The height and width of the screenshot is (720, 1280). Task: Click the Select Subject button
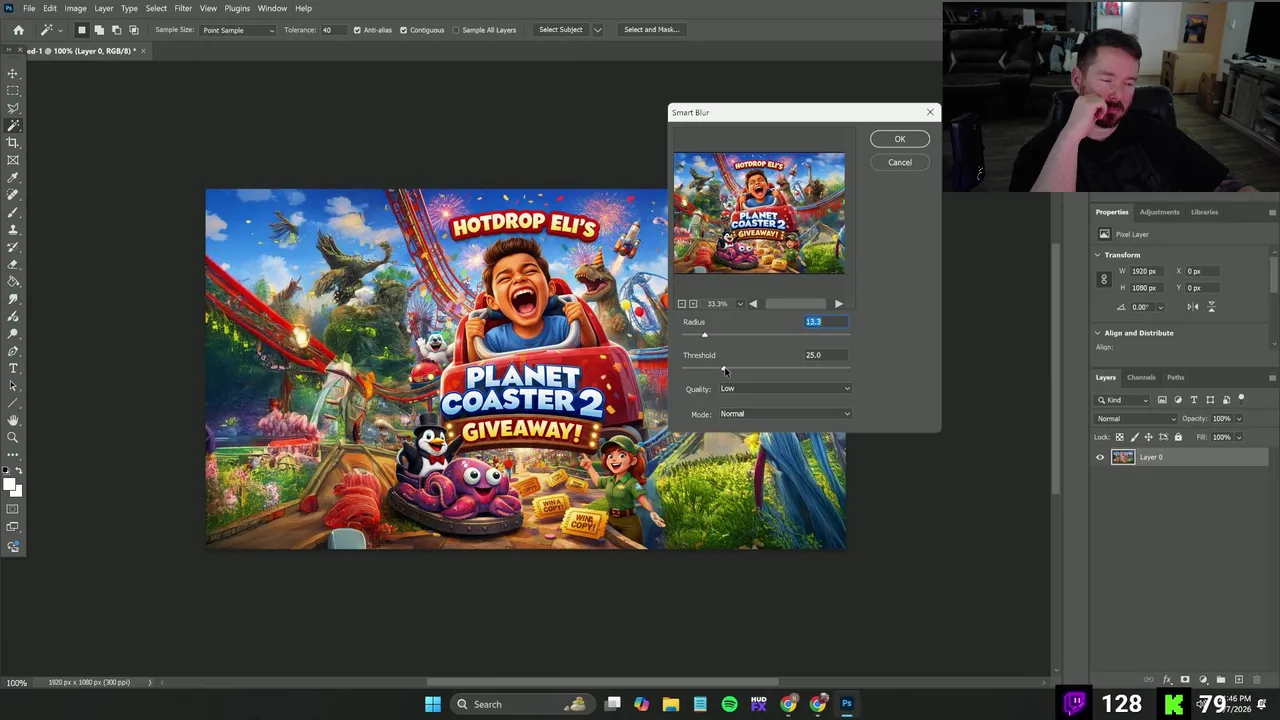[560, 30]
